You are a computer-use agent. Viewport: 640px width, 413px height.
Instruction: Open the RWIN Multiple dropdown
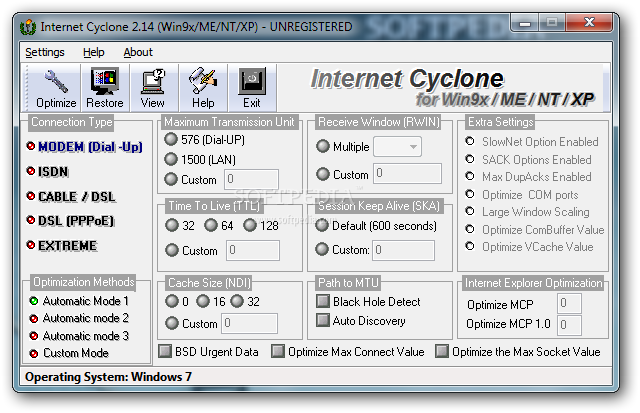(x=398, y=147)
